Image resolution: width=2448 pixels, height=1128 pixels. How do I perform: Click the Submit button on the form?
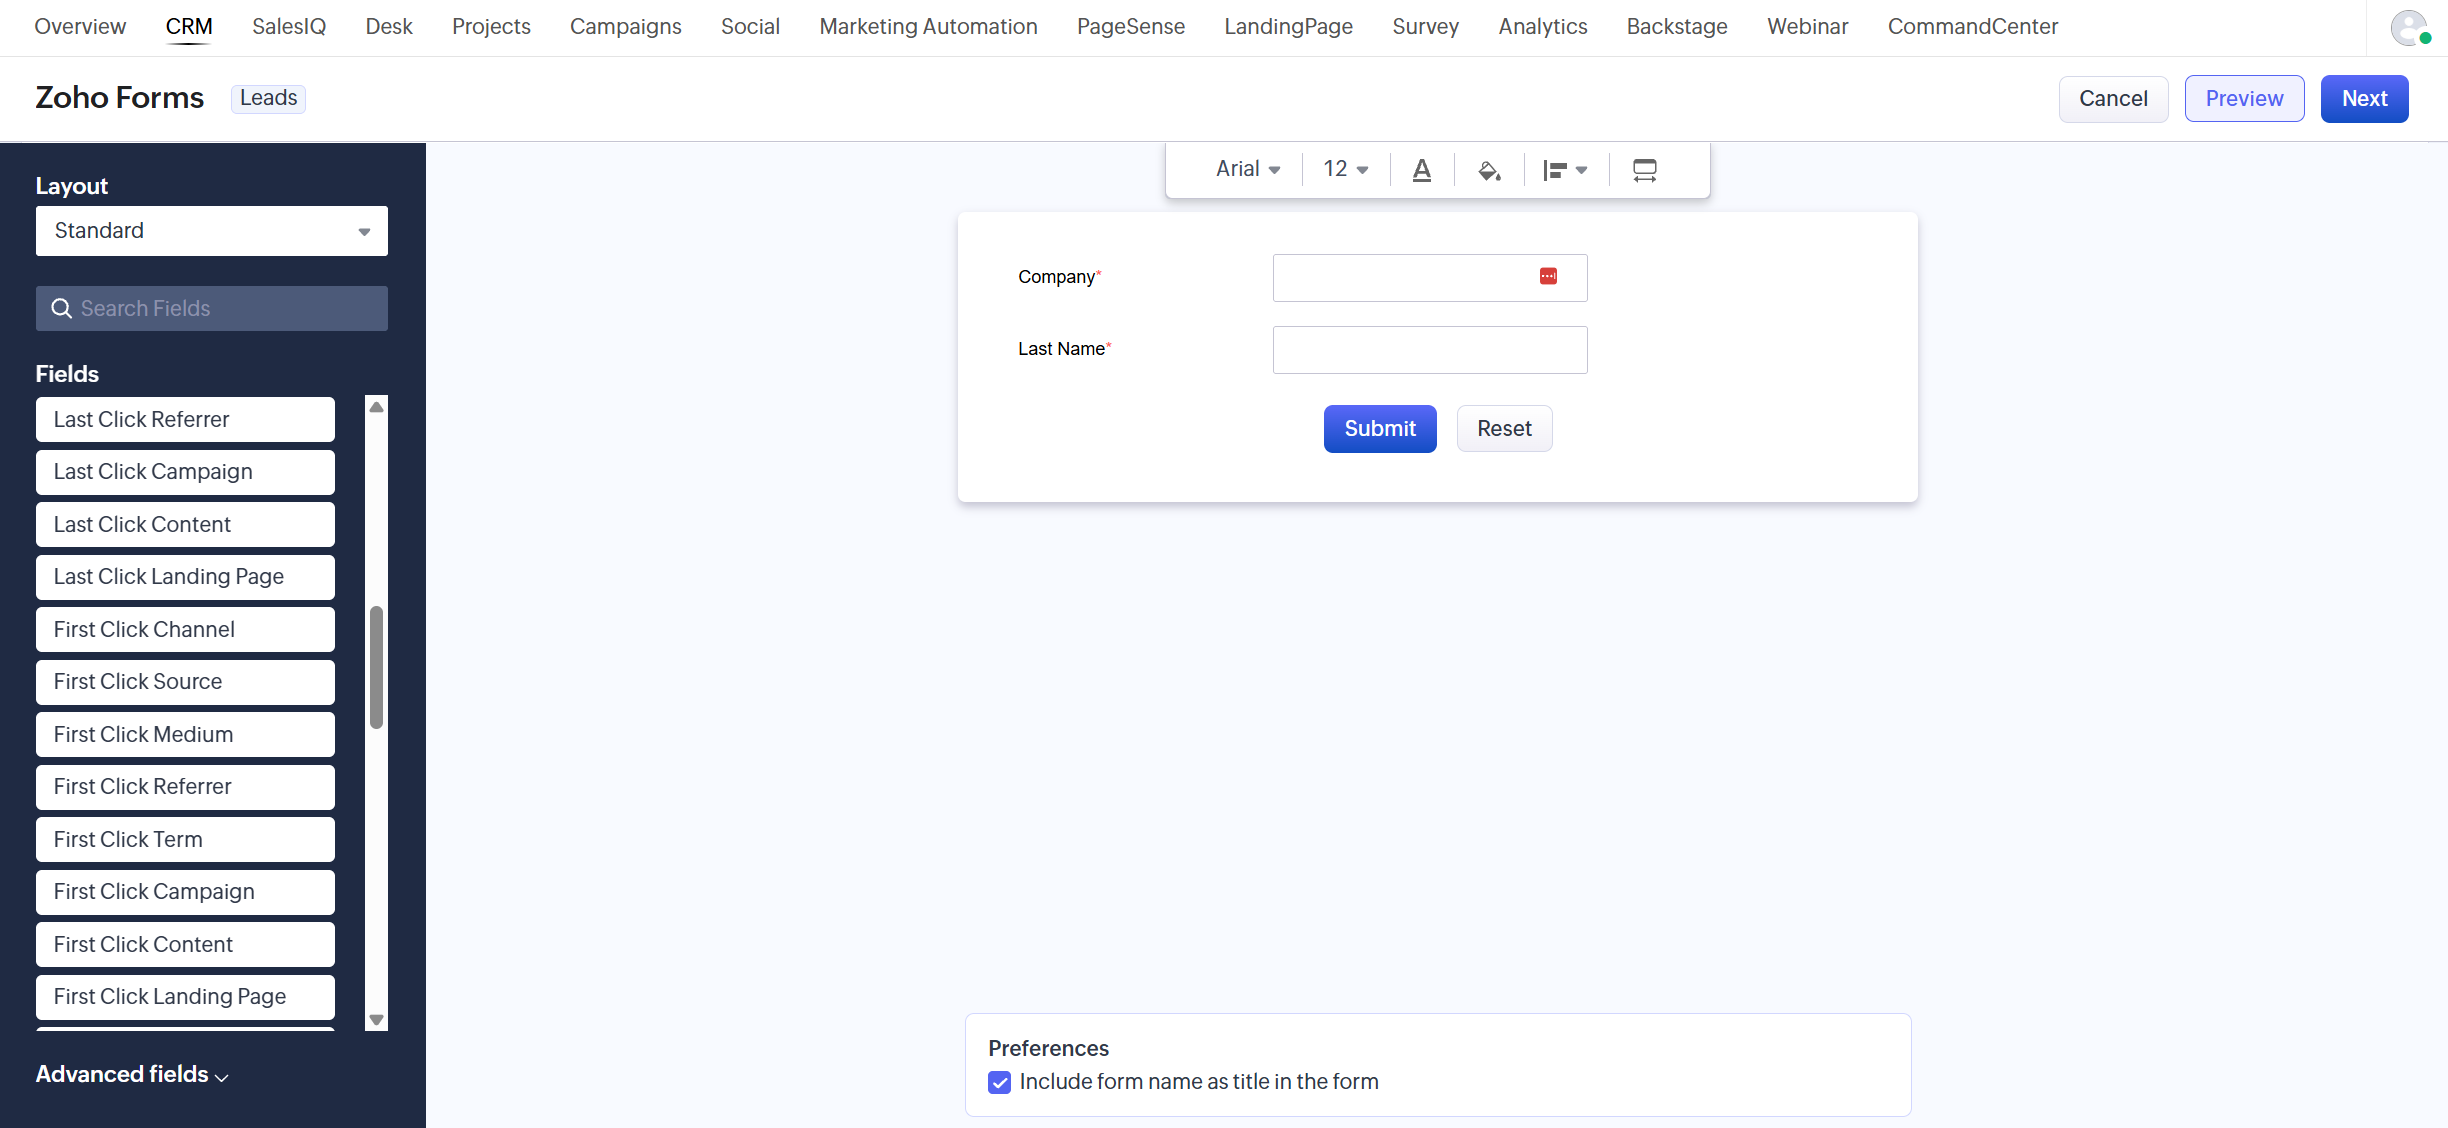click(1380, 429)
